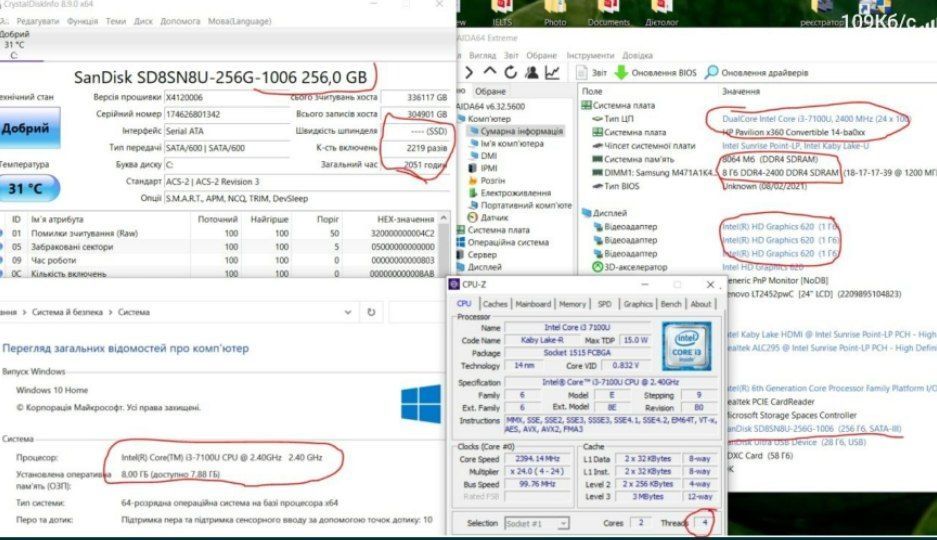Open Диск menu in CrystalDiskInfo

143,21
